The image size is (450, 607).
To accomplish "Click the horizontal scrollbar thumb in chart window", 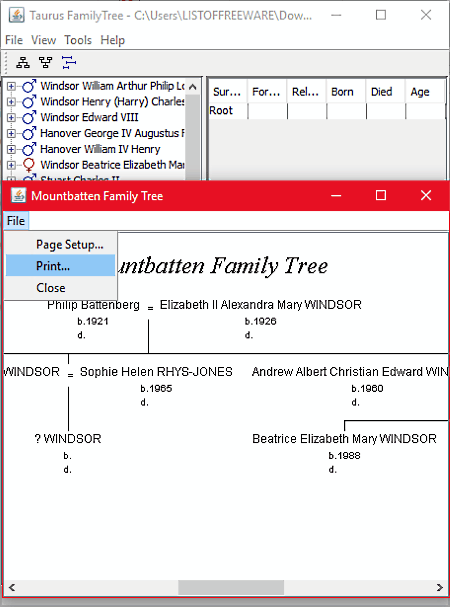I will tap(231, 587).
